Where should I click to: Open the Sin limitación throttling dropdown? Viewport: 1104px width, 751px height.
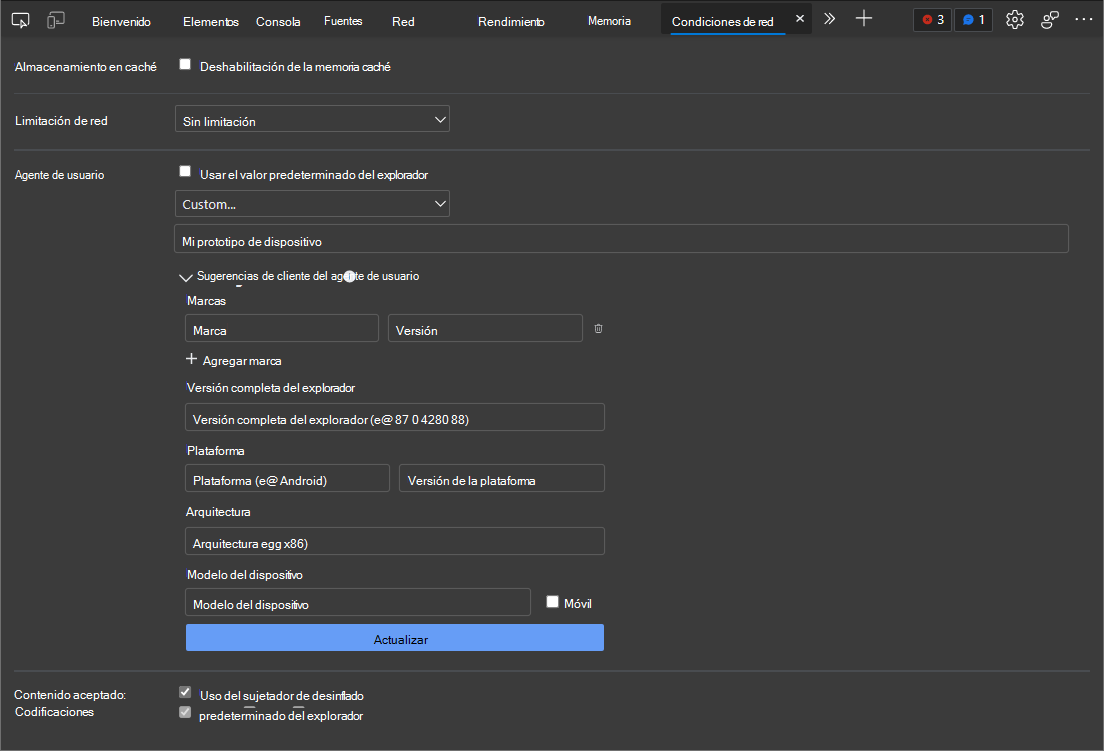(312, 118)
